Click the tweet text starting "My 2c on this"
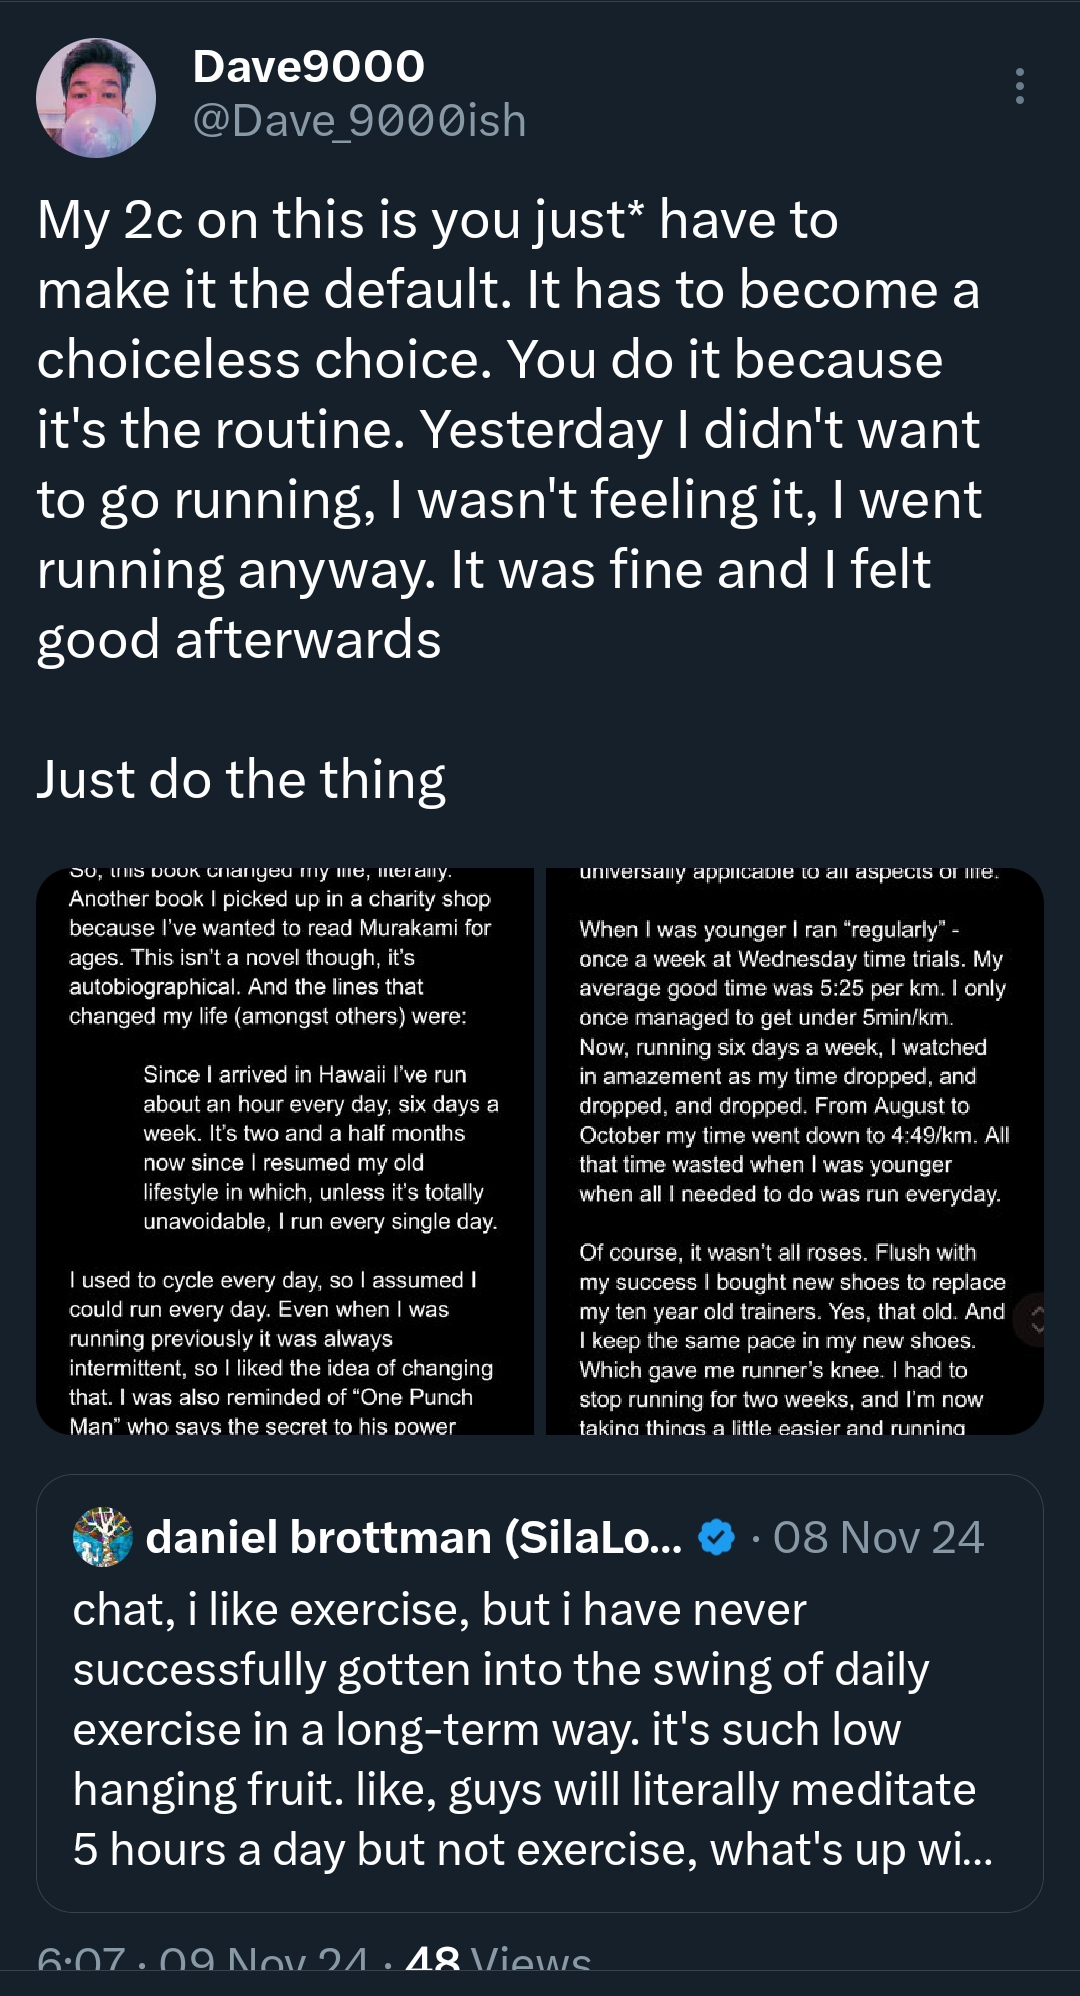Screen dimensions: 1080x1996 508,430
